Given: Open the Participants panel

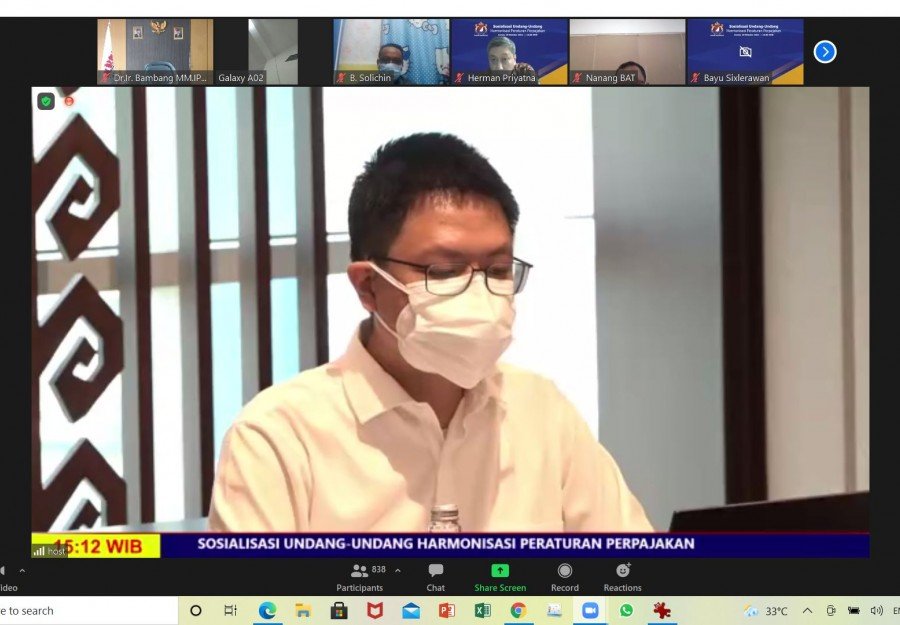Looking at the screenshot, I should [x=360, y=577].
